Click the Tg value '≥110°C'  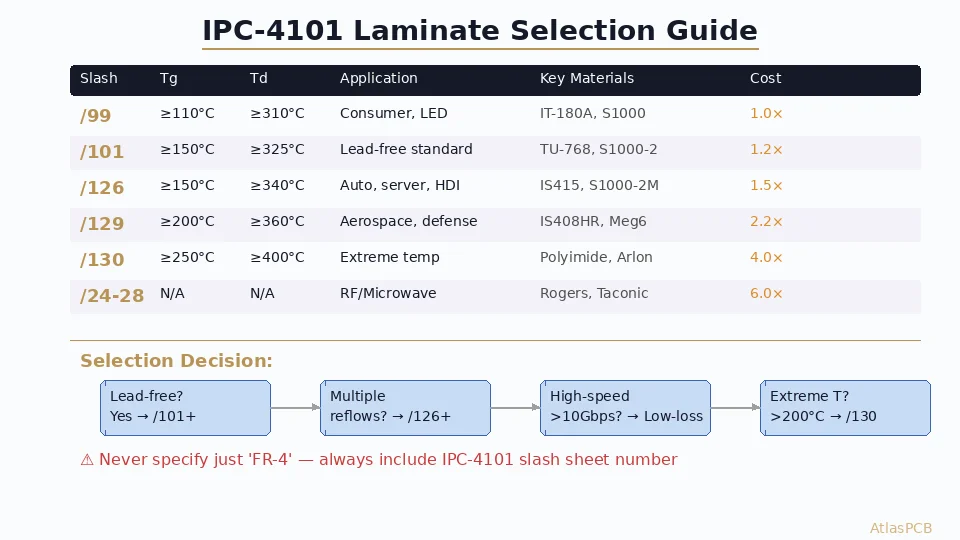click(187, 113)
